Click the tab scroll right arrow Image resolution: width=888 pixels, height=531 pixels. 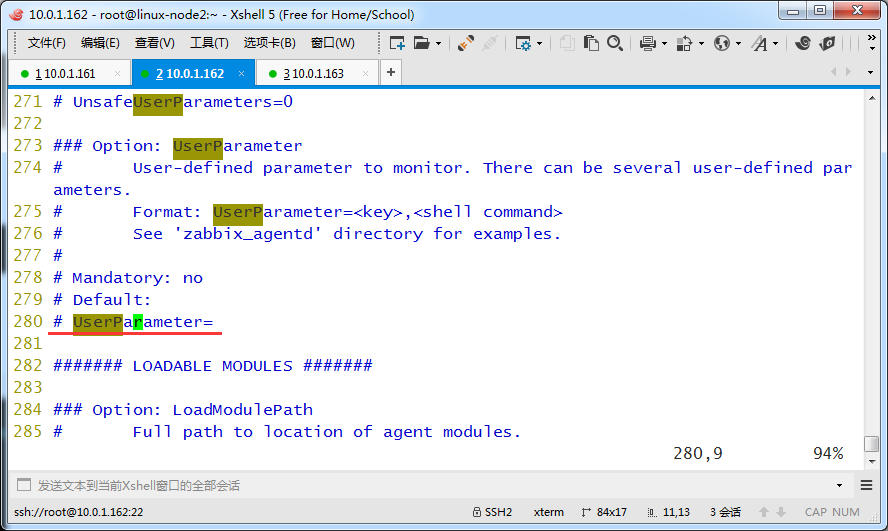pyautogui.click(x=848, y=72)
